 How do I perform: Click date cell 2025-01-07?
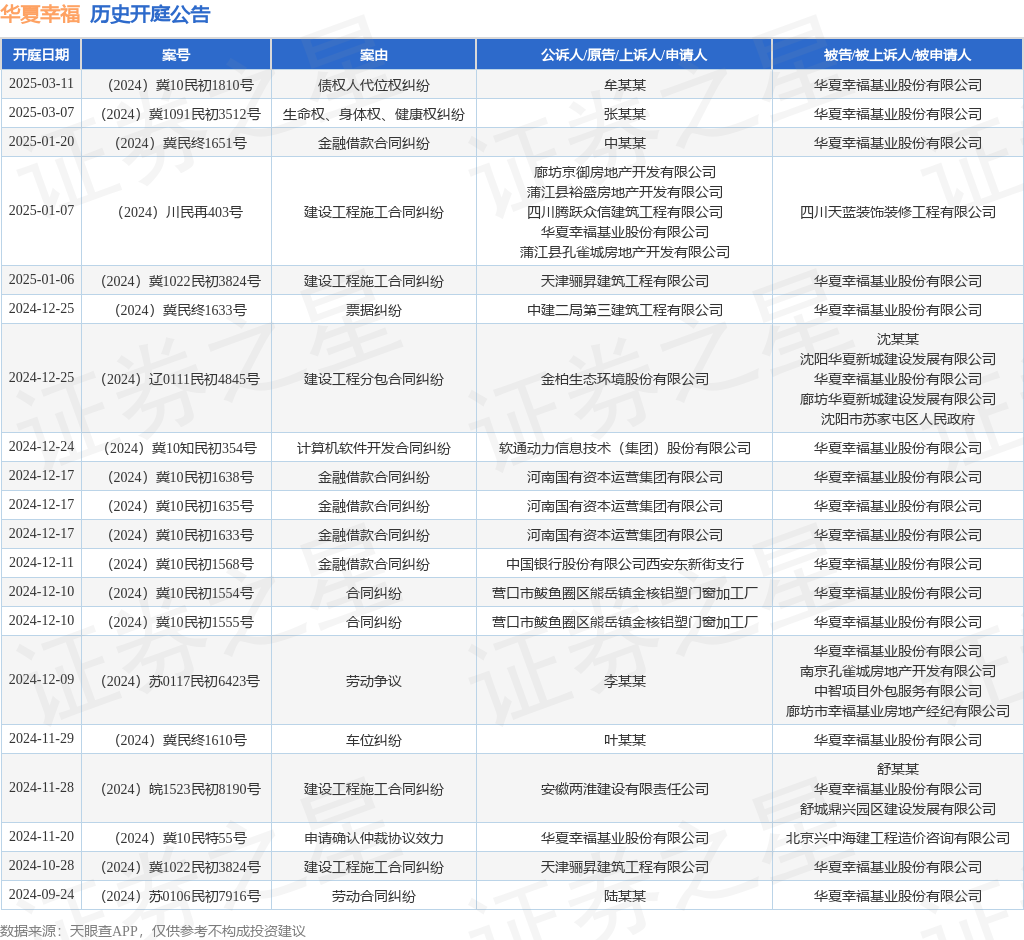41,211
